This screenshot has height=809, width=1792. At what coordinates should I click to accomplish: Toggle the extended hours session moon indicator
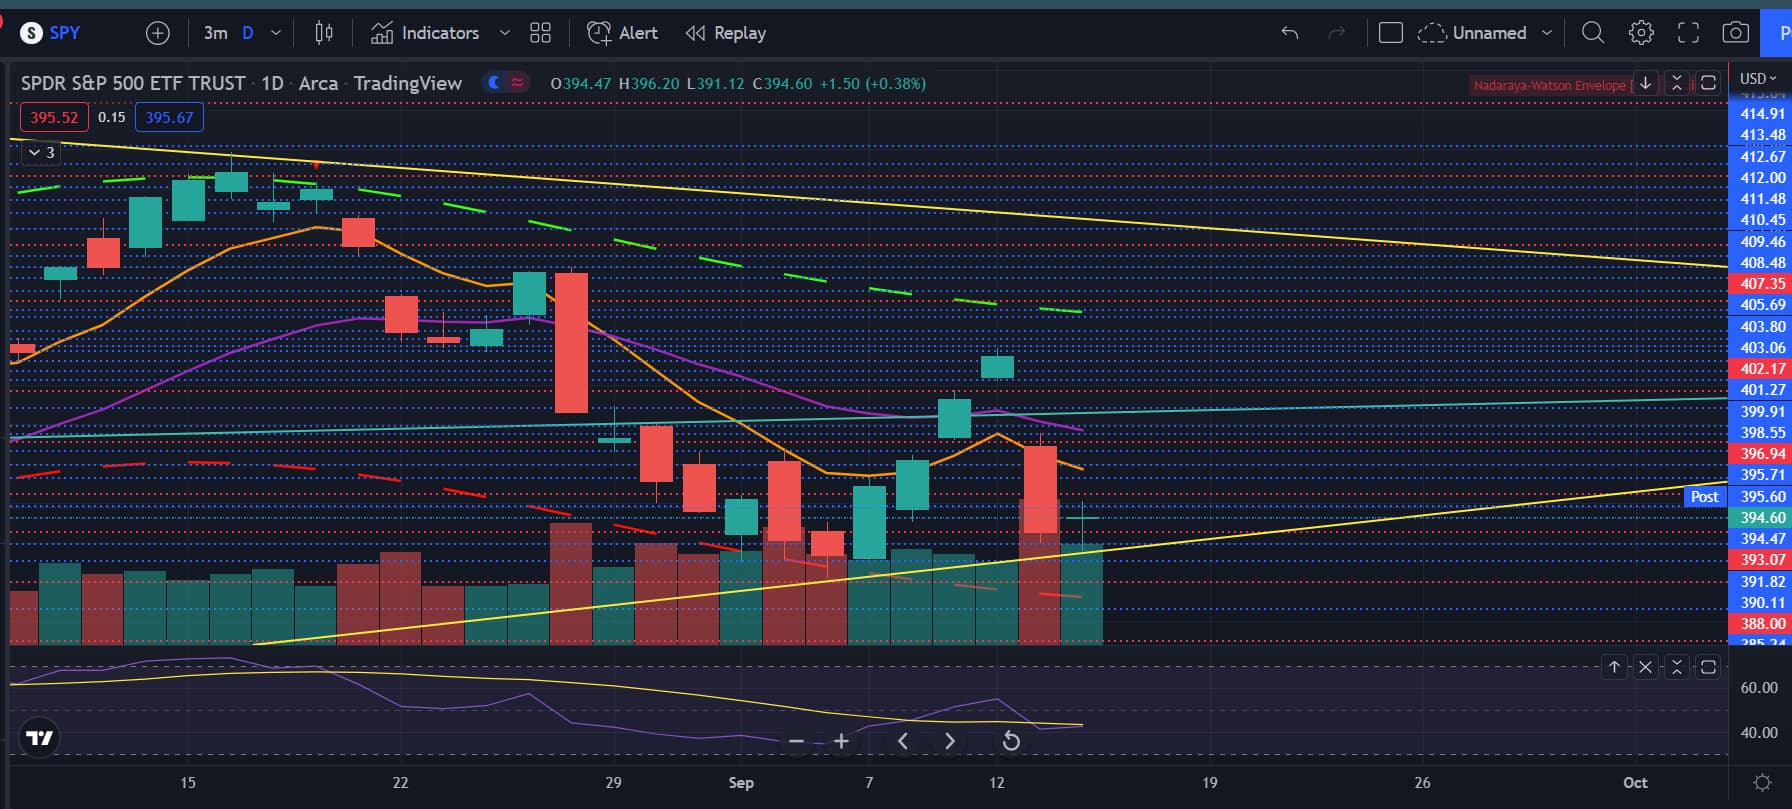point(494,83)
